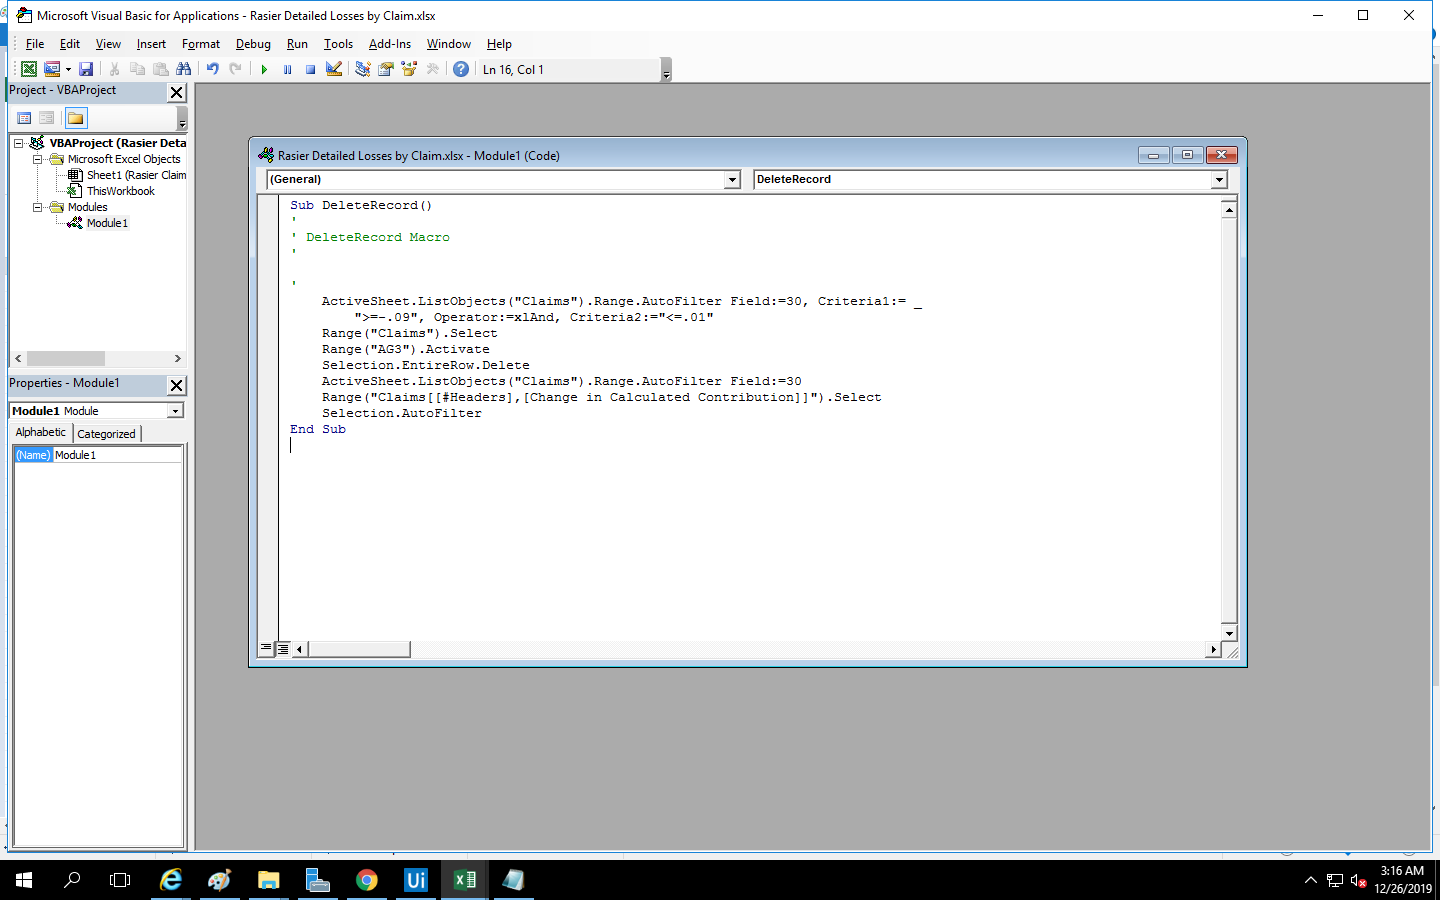
Task: Select the Modules folder label
Action: pyautogui.click(x=87, y=207)
